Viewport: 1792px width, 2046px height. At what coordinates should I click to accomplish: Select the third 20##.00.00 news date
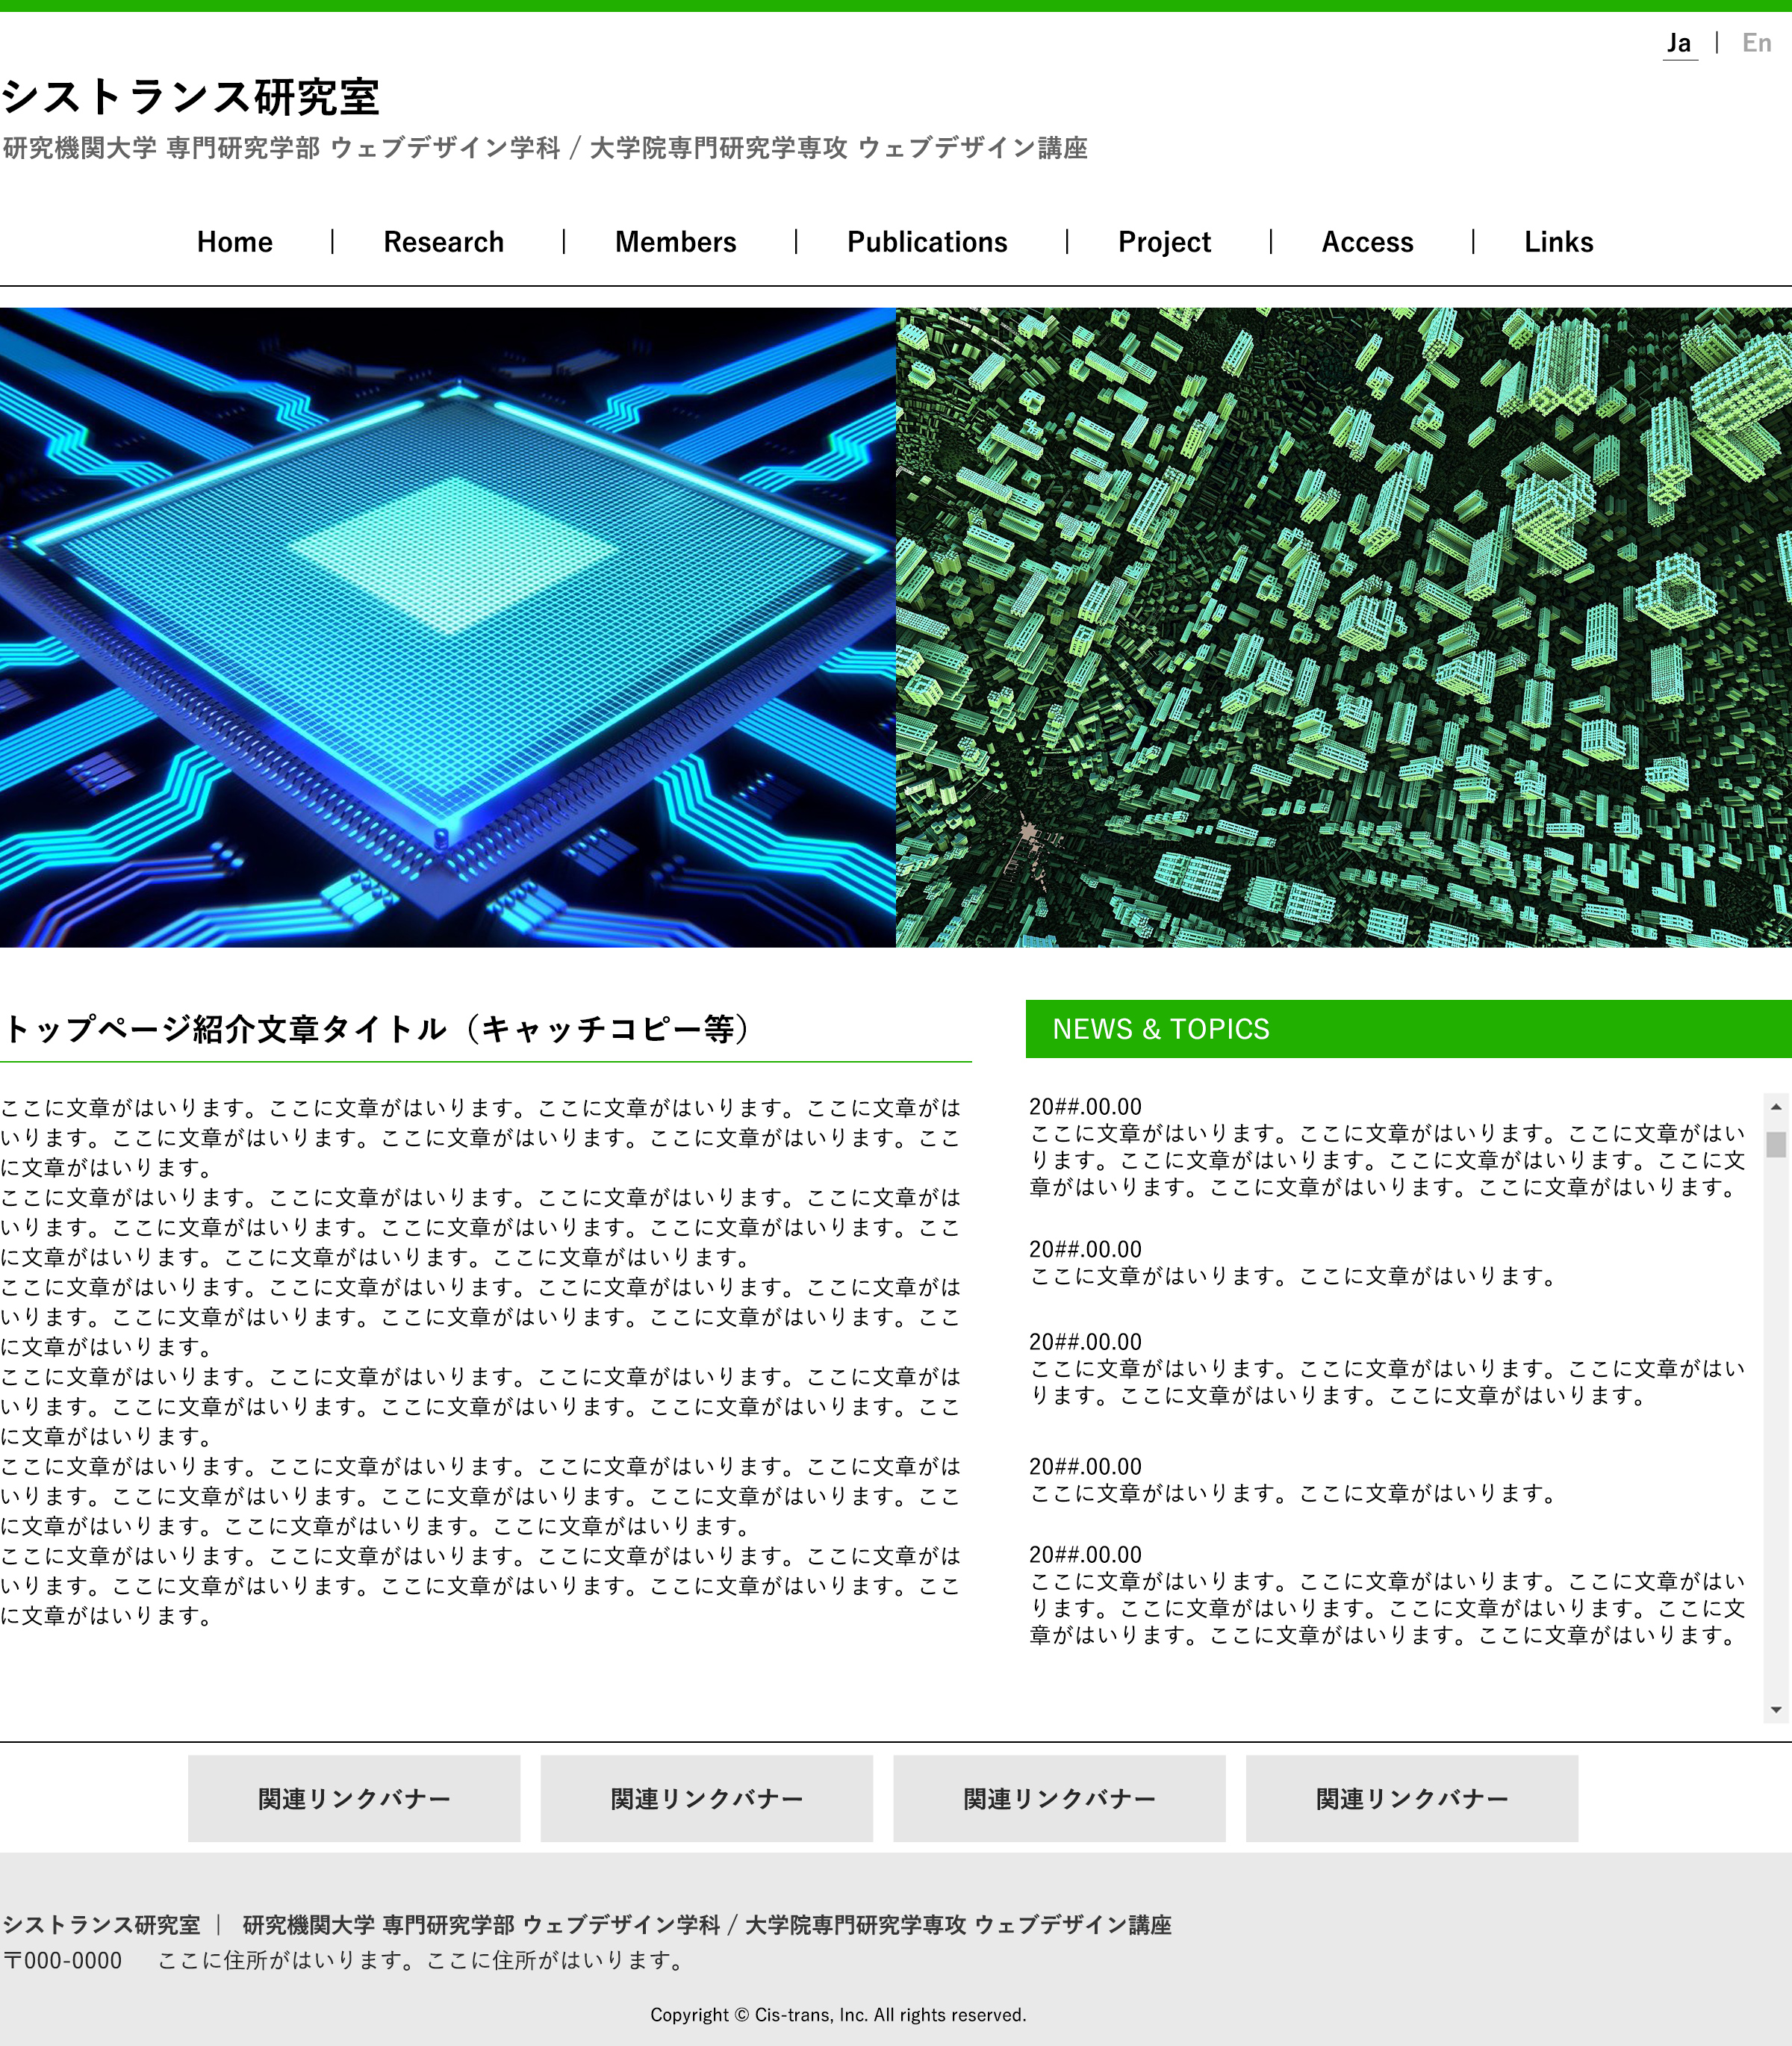tap(1085, 1342)
